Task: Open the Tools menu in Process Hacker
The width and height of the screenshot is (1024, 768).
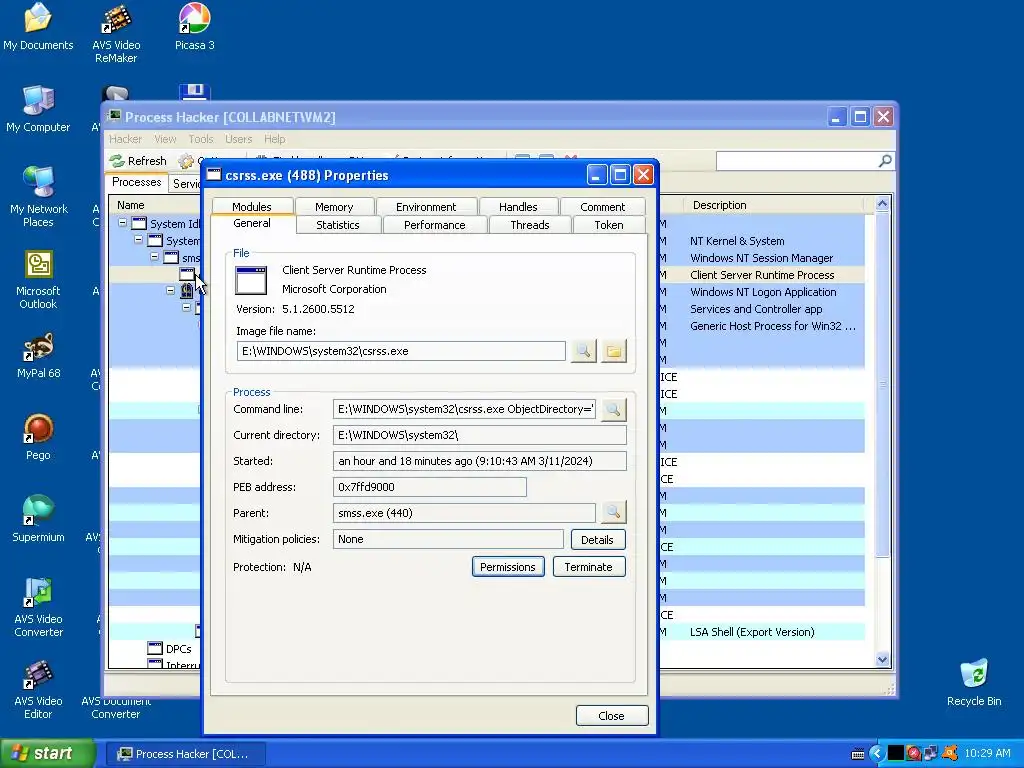Action: click(x=200, y=139)
